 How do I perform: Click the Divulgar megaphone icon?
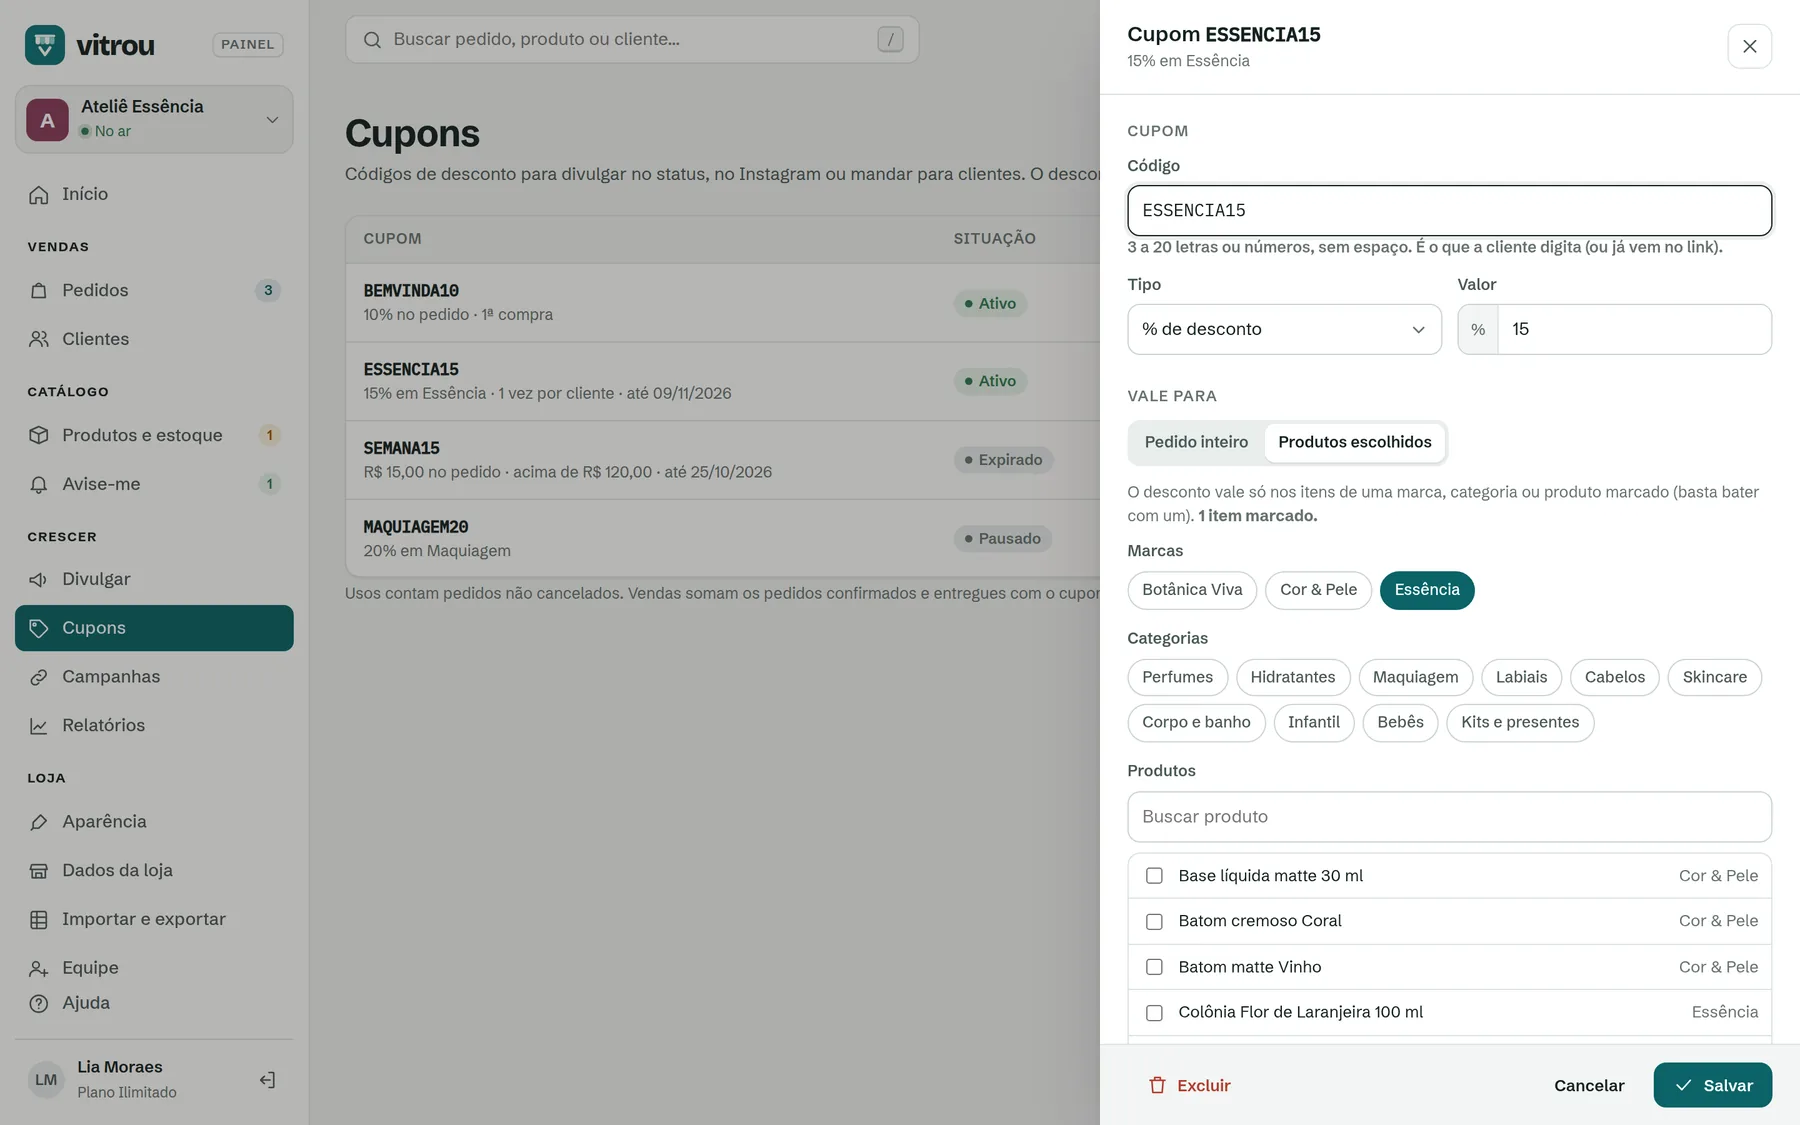click(x=39, y=580)
